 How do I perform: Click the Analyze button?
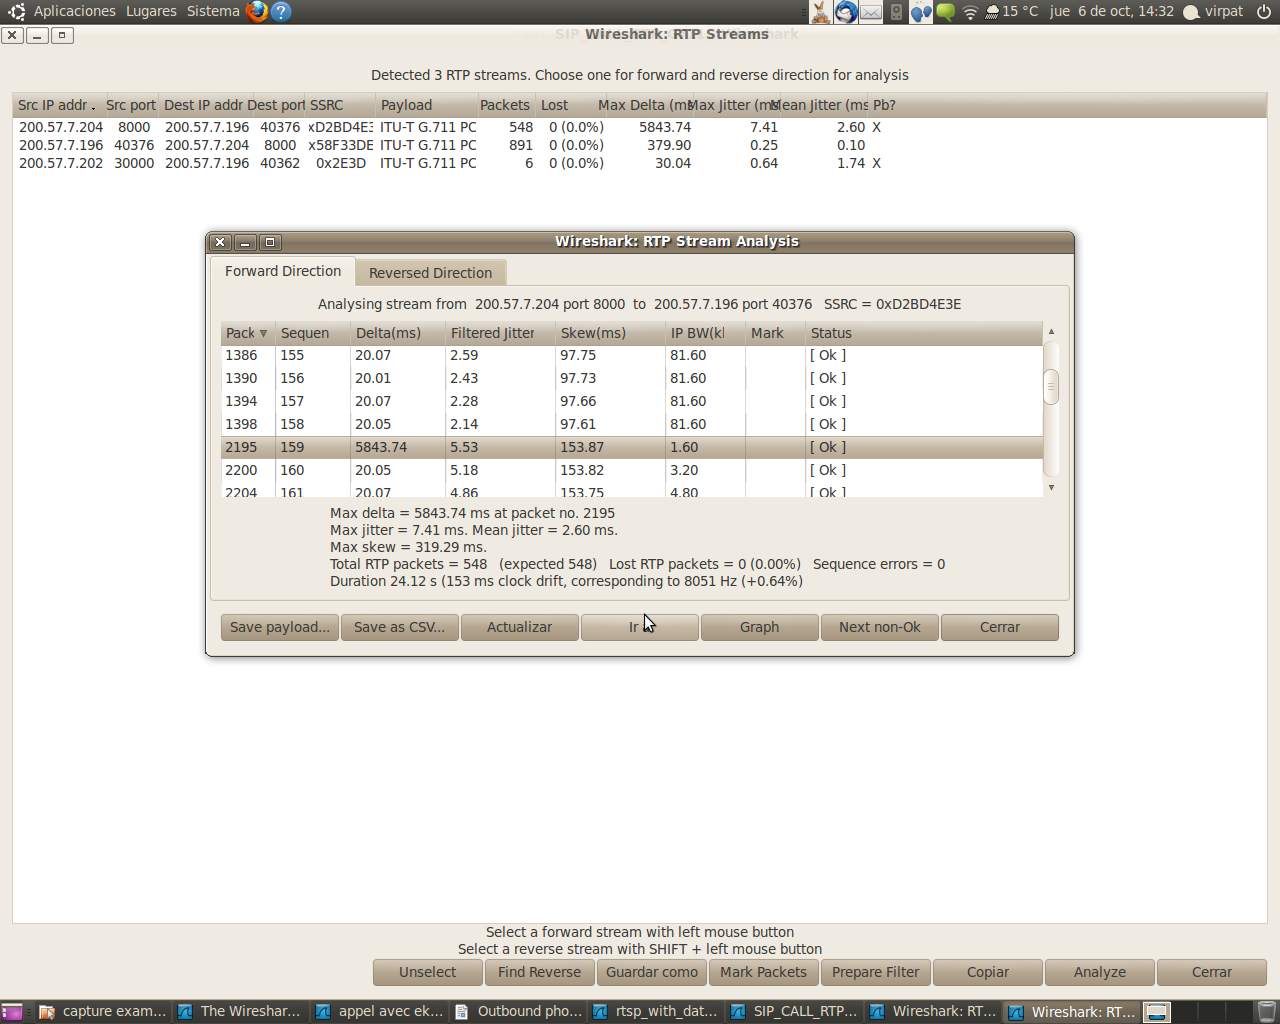click(1099, 972)
